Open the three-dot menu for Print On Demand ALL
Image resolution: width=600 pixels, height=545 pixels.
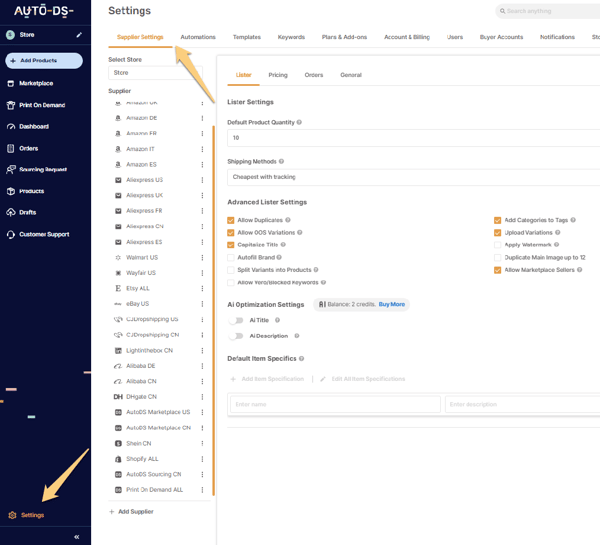[x=202, y=490]
